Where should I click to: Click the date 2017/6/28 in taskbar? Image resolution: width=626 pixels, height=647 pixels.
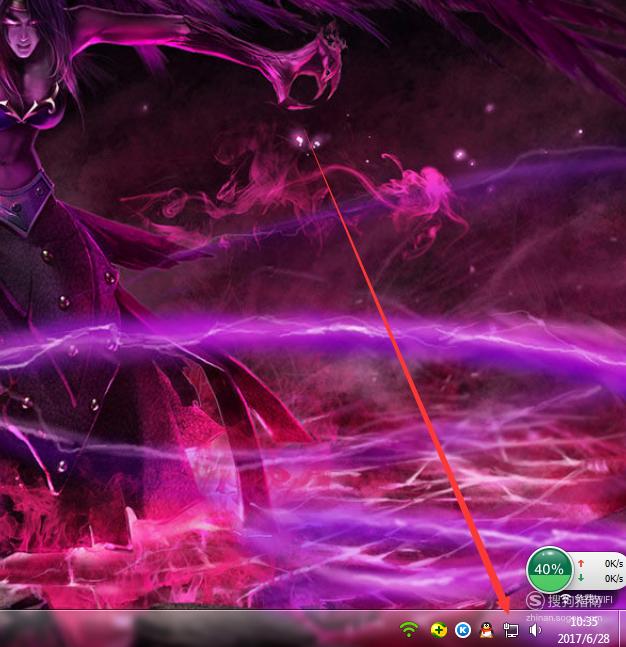(x=583, y=639)
